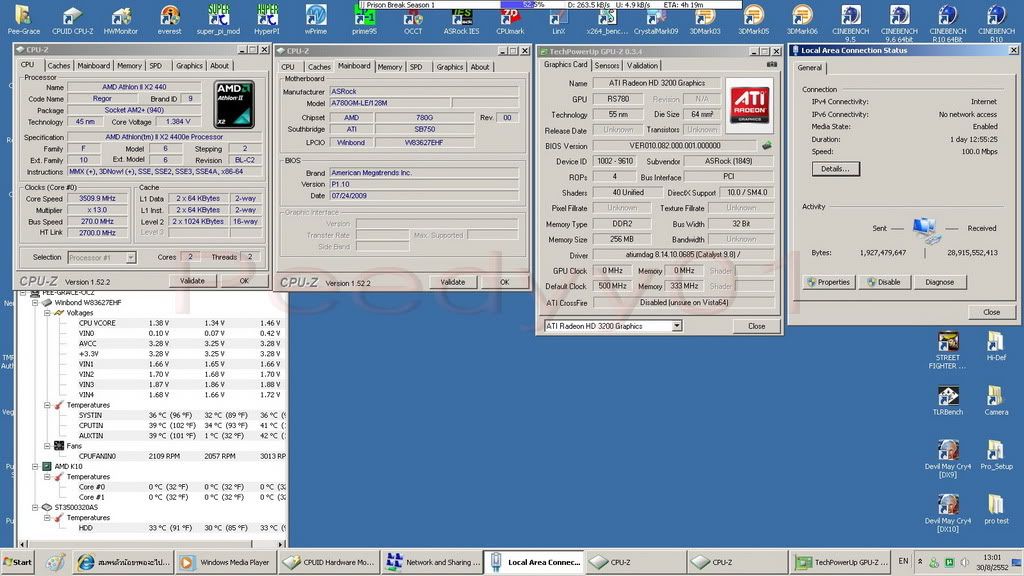Open the 3DMark06 desktop icon
The height and width of the screenshot is (576, 1024).
pos(802,20)
